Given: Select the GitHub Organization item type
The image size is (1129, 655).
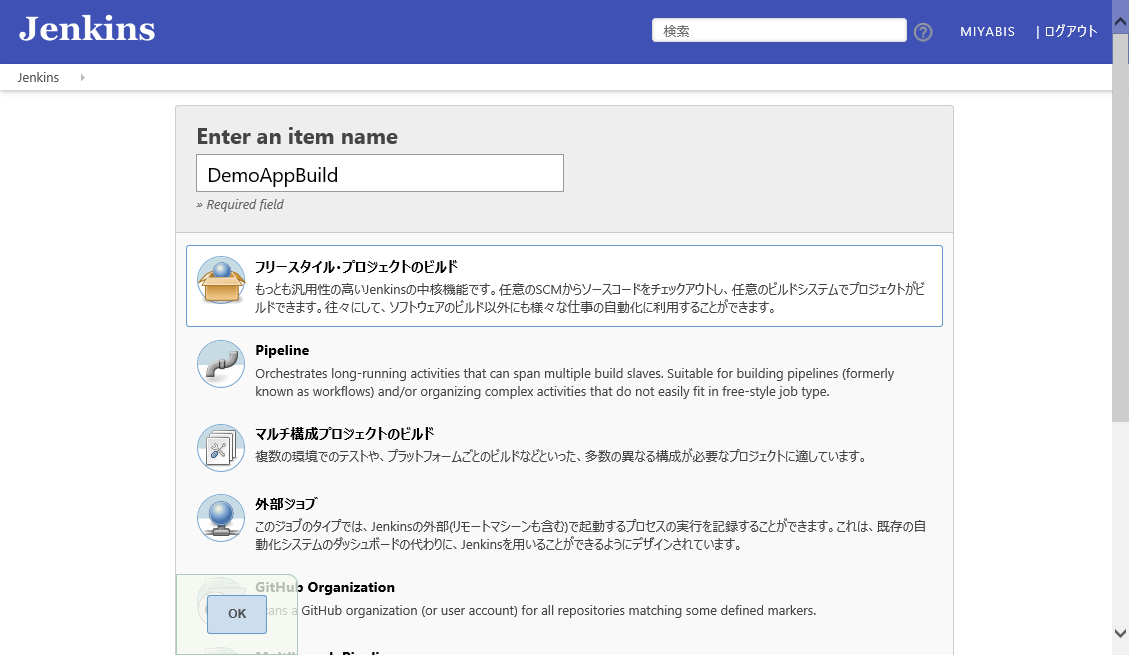Looking at the screenshot, I should [x=564, y=598].
